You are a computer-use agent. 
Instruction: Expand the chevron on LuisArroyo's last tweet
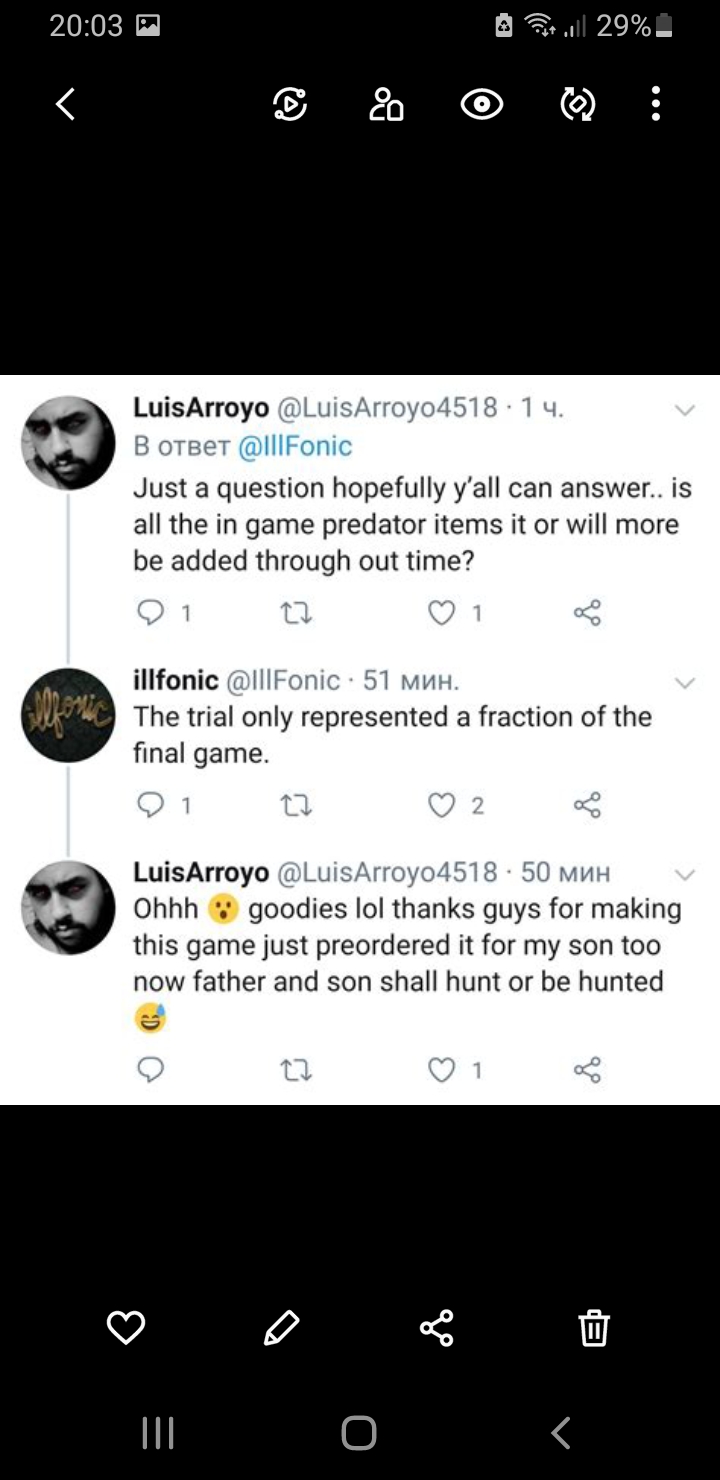tap(685, 875)
